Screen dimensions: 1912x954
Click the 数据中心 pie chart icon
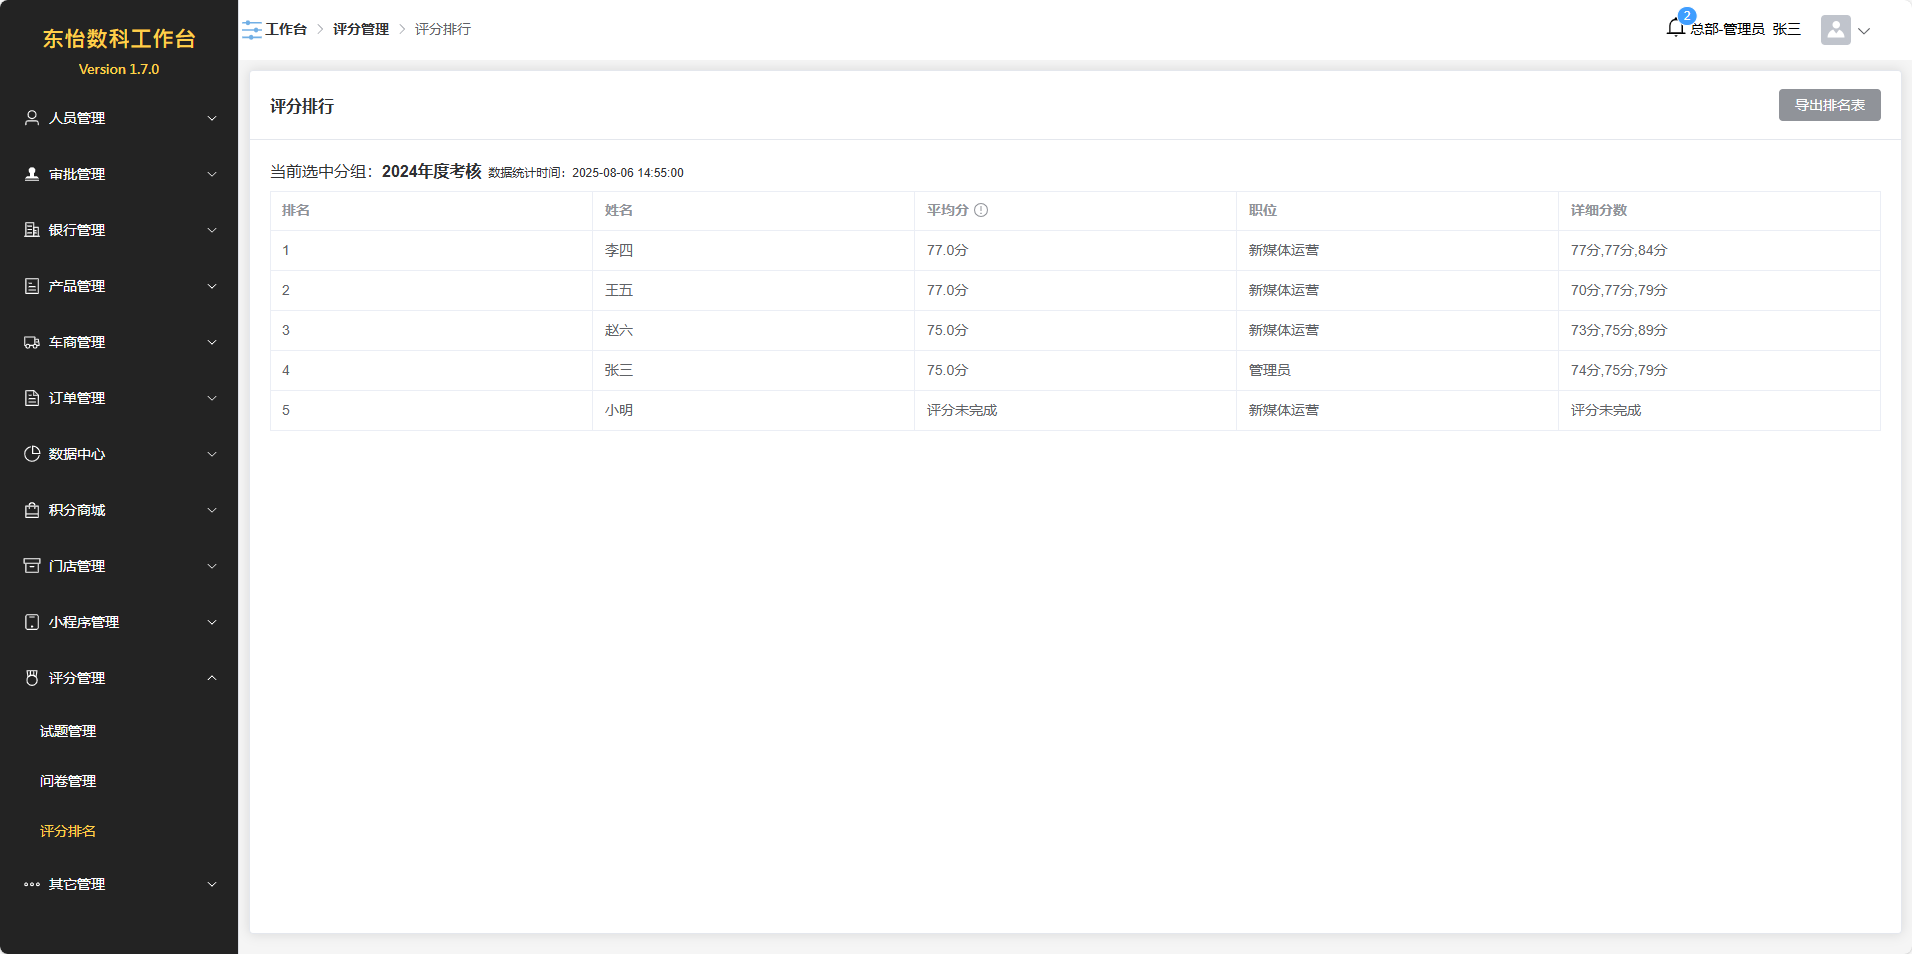pos(32,454)
